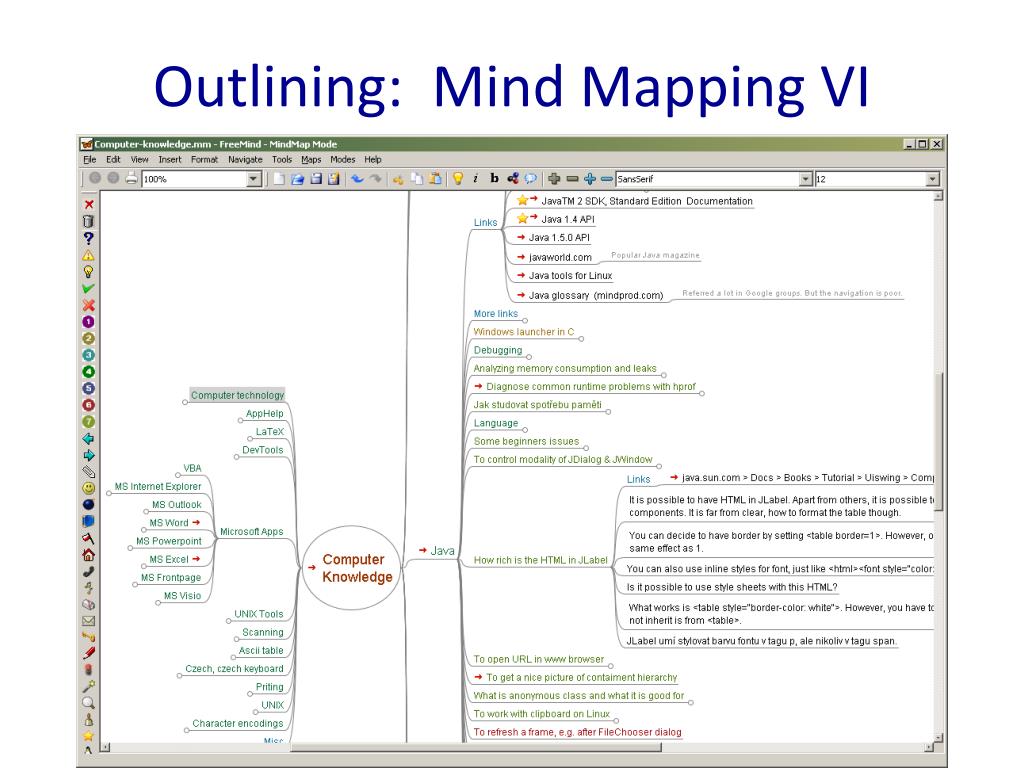The width and height of the screenshot is (1024, 768).
Task: Click the New map blank page icon
Action: pos(279,178)
